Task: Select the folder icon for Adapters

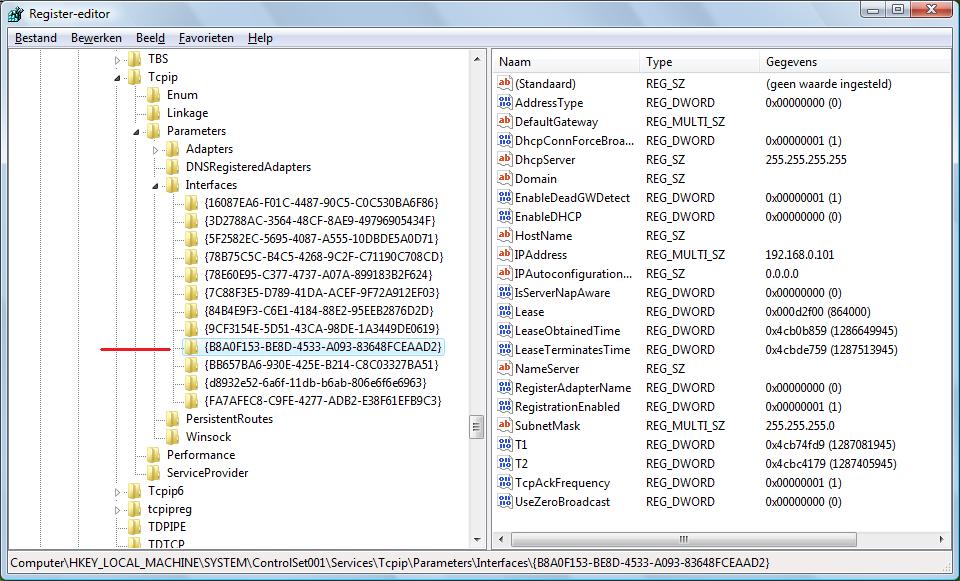Action: pyautogui.click(x=172, y=149)
